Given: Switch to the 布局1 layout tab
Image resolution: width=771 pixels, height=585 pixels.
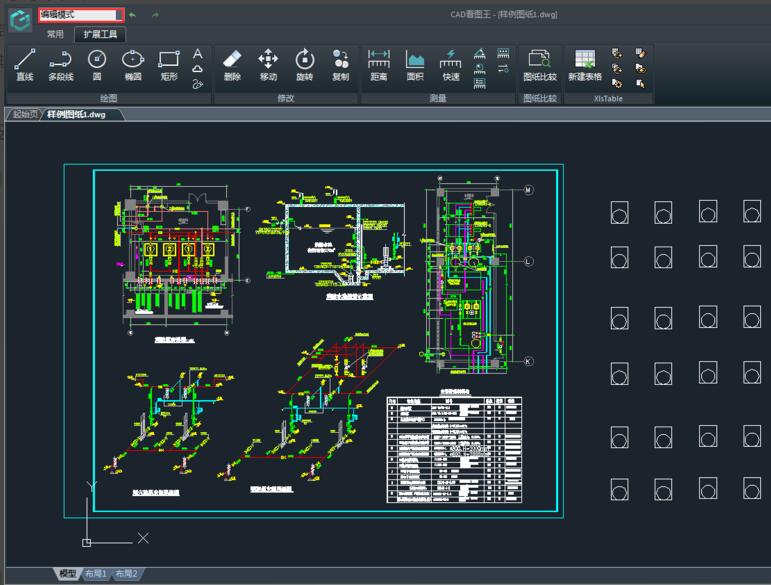Looking at the screenshot, I should point(95,574).
